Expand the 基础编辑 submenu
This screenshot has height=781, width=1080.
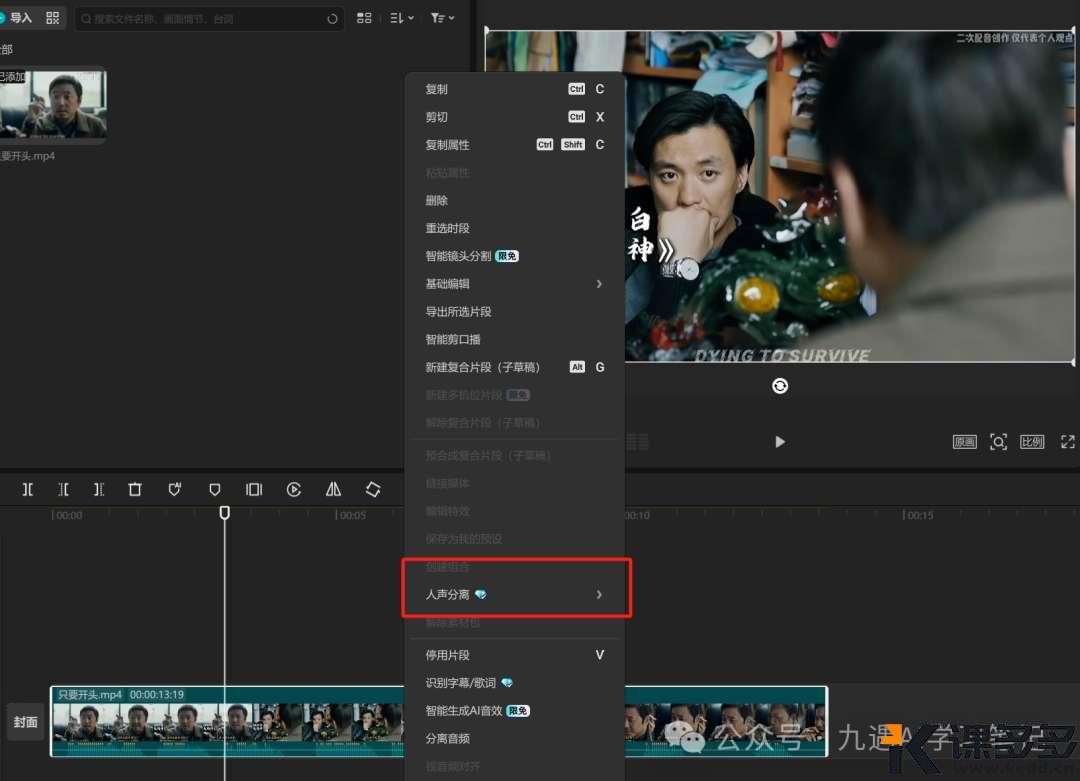pyautogui.click(x=515, y=284)
